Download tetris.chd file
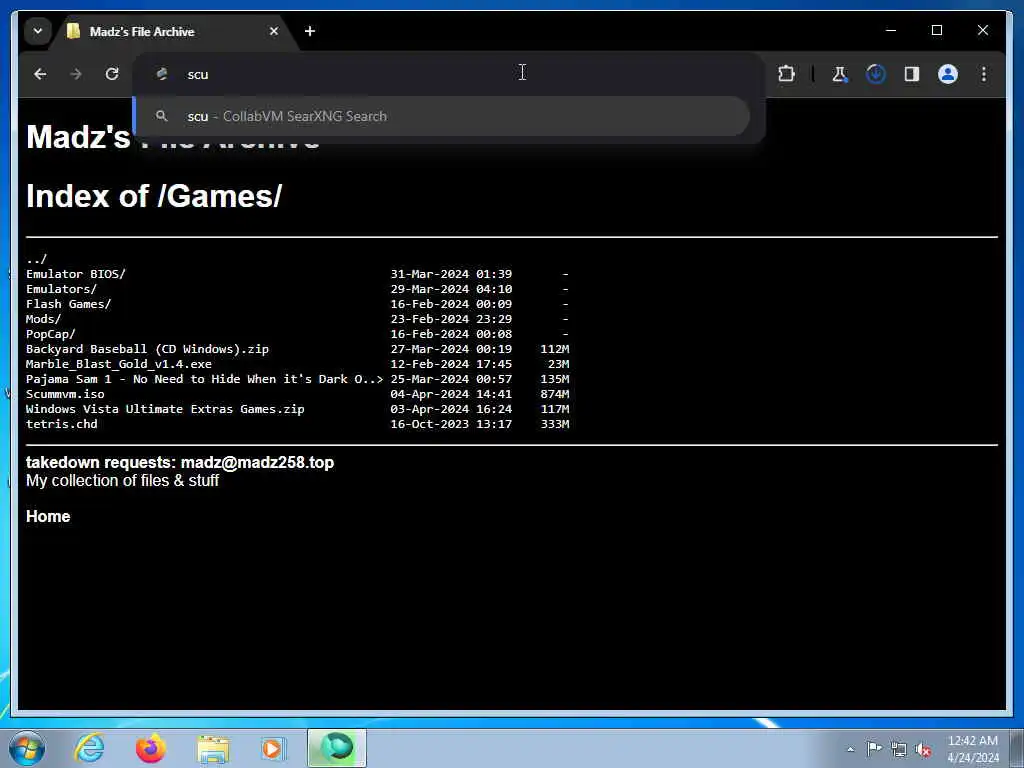 pos(61,424)
